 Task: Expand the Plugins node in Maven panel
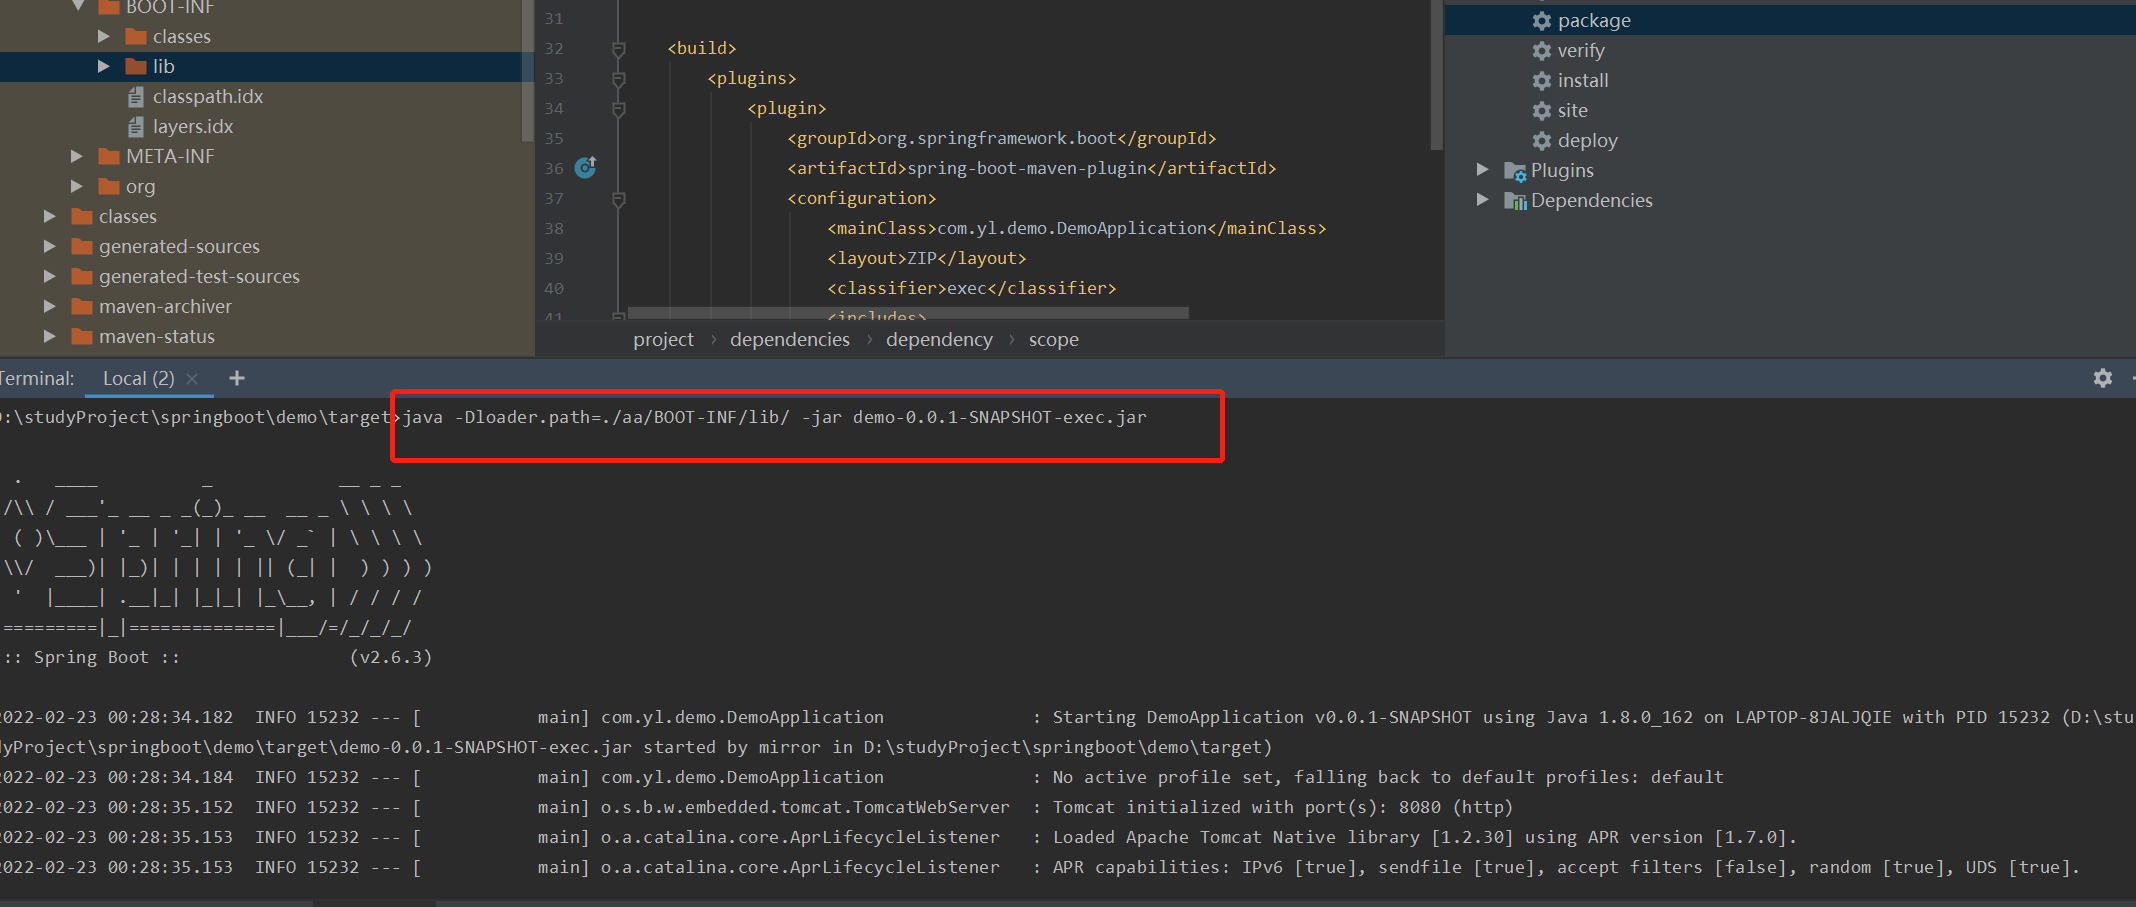pos(1483,170)
